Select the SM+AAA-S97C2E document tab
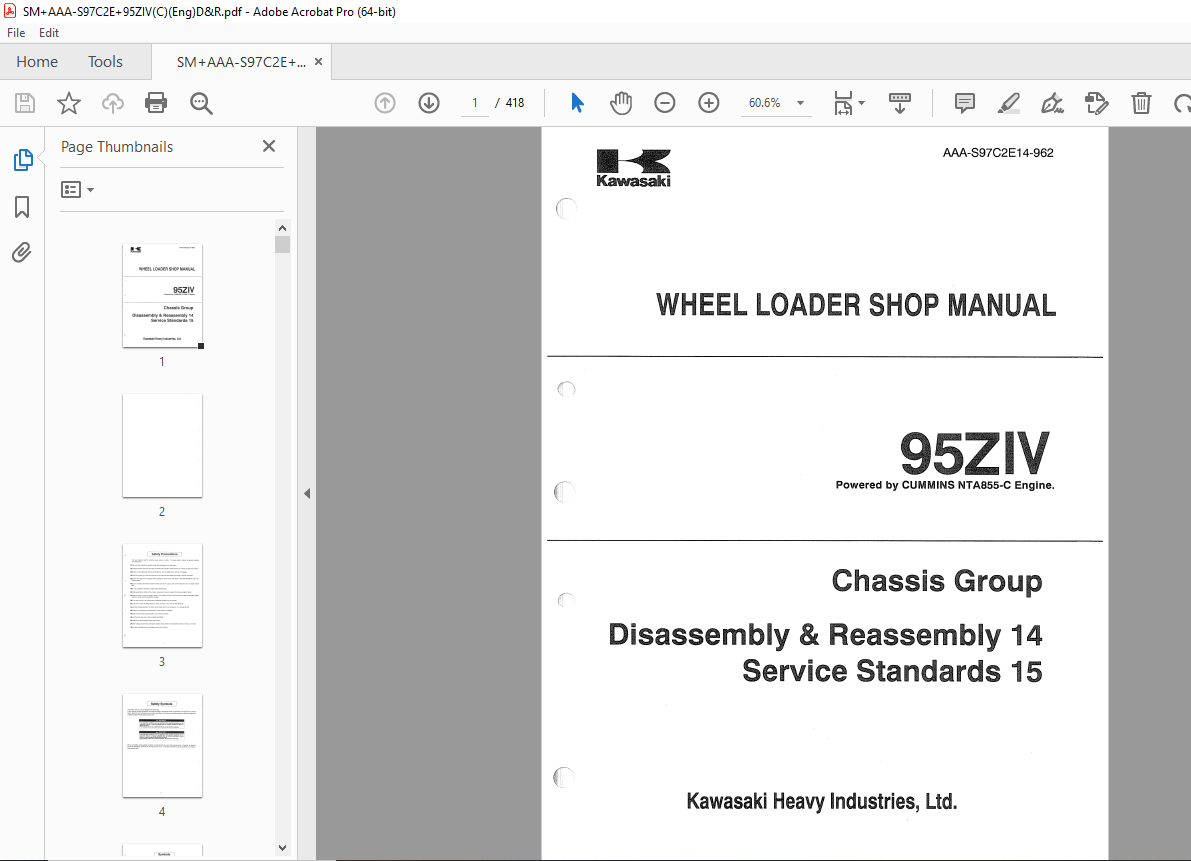Screen dimensions: 1191x861 (x=241, y=62)
